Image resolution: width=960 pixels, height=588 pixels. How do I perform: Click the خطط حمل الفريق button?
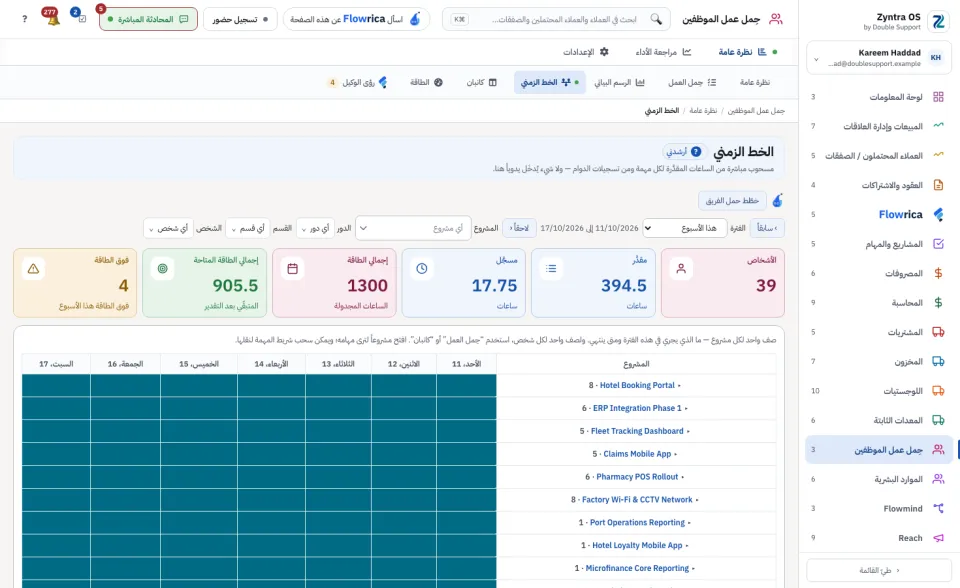point(732,200)
